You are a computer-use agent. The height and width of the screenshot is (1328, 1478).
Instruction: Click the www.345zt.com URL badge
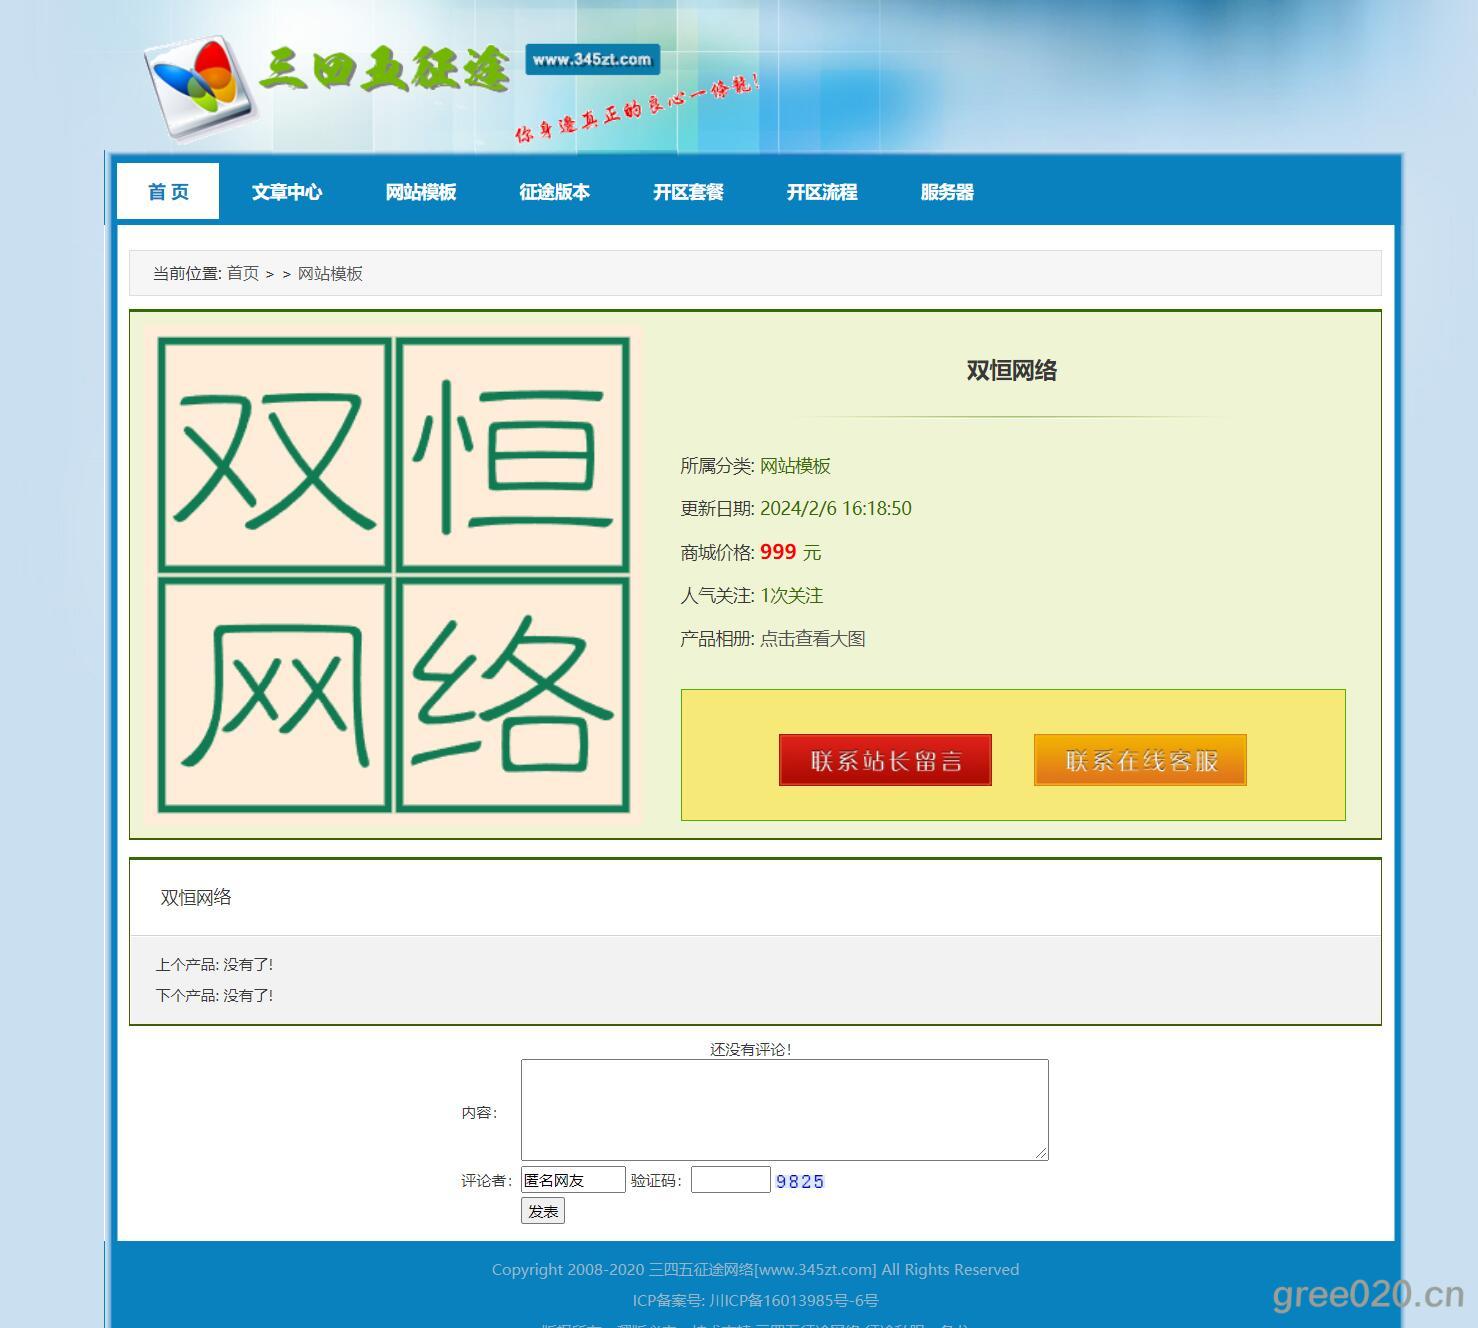[592, 60]
